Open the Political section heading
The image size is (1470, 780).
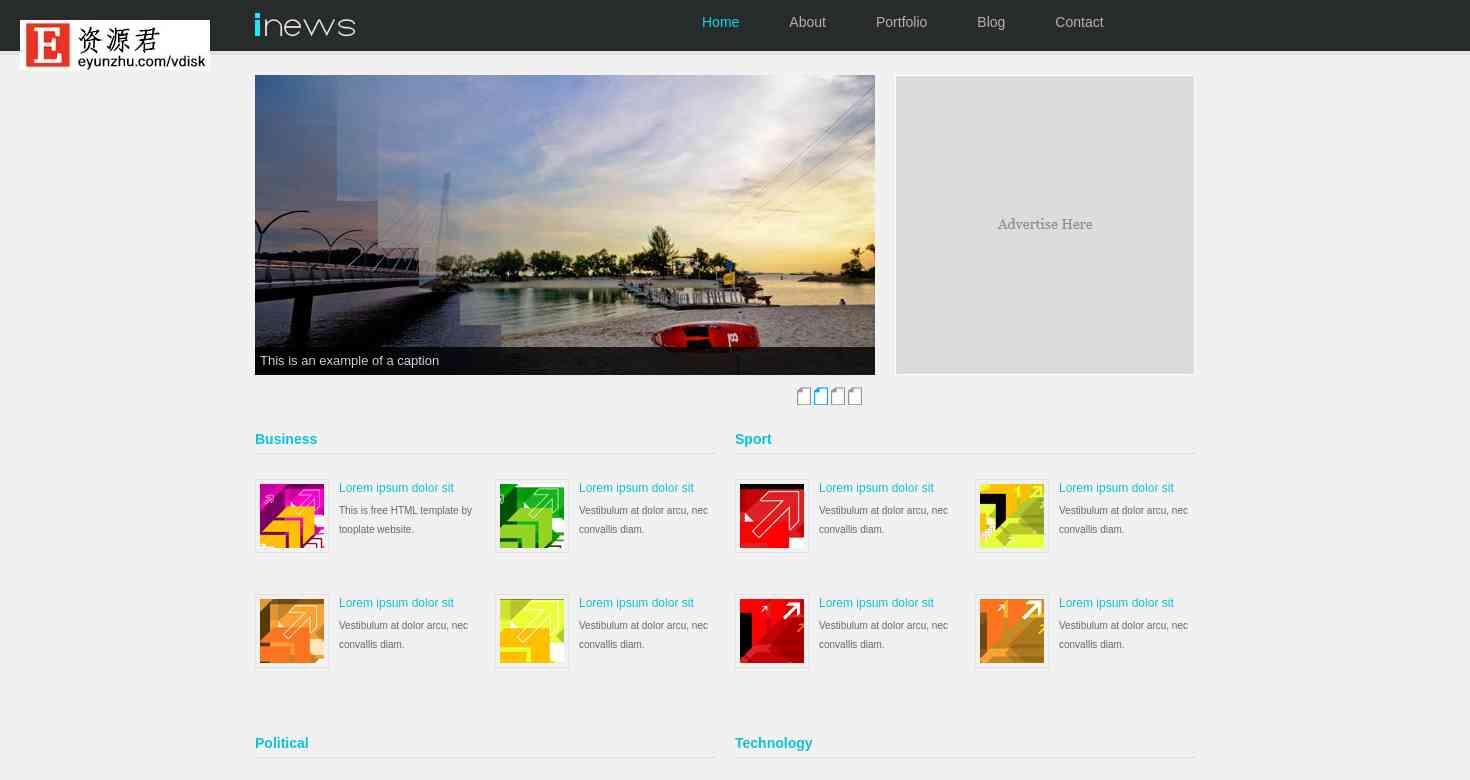(282, 743)
